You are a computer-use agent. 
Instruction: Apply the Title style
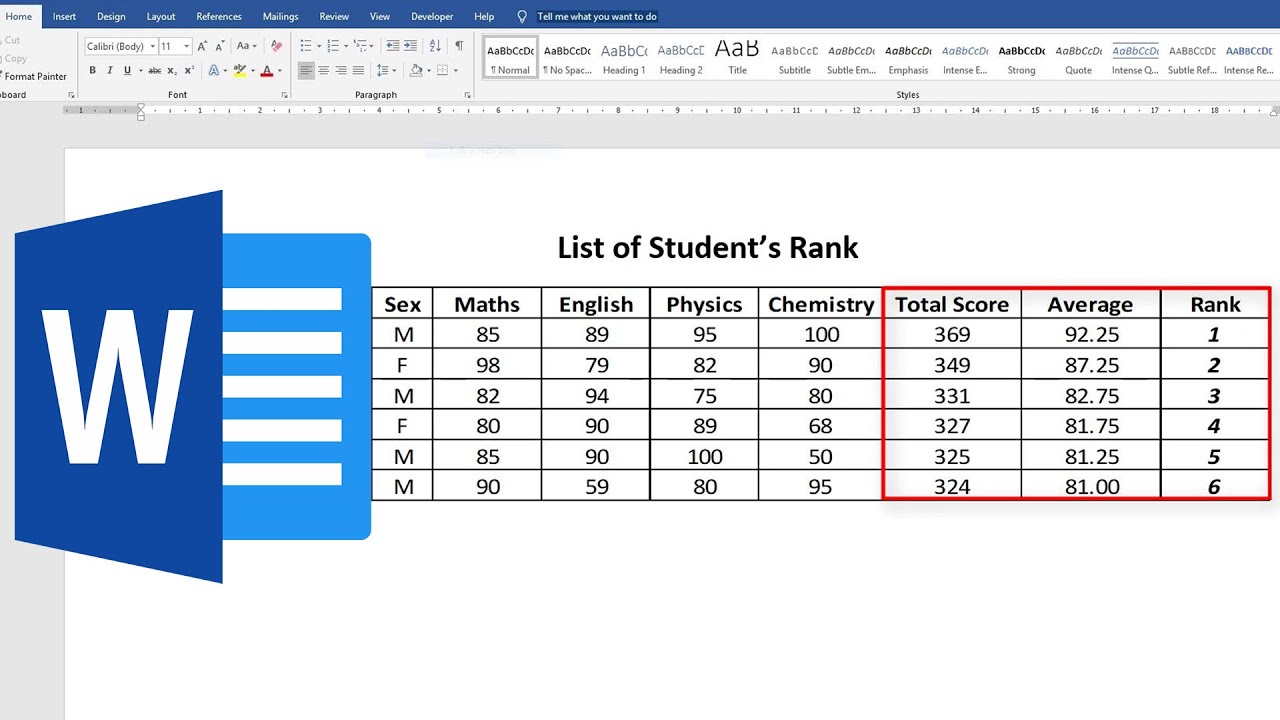(x=738, y=59)
